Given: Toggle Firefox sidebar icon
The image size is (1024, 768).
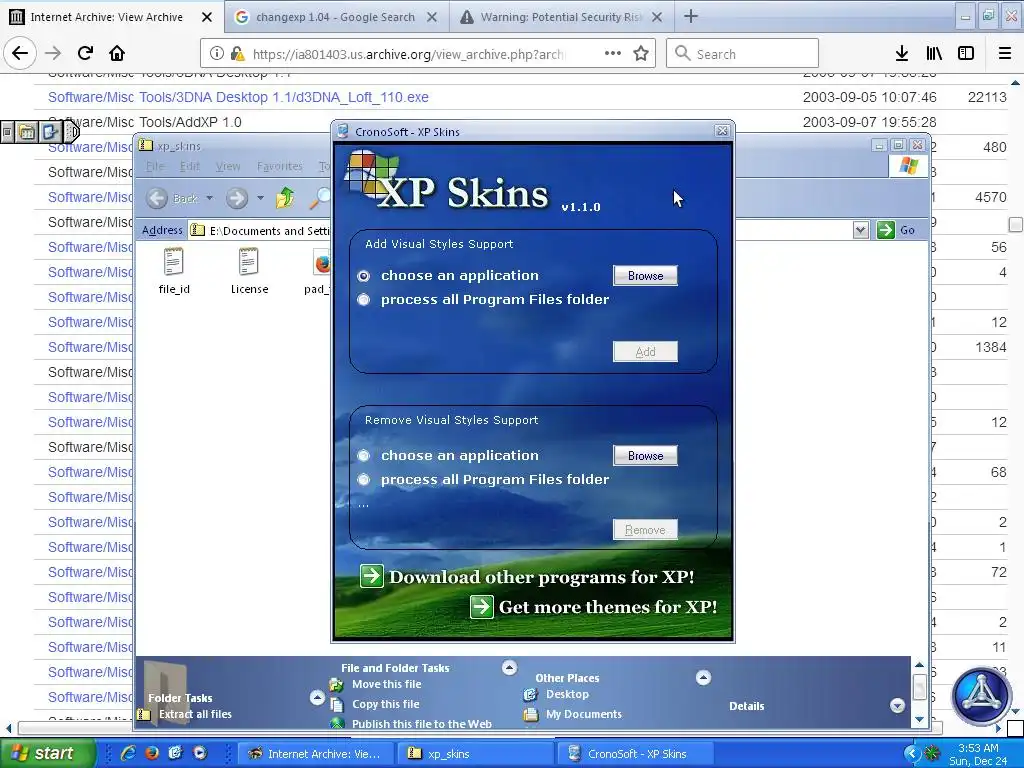Looking at the screenshot, I should pyautogui.click(x=966, y=54).
